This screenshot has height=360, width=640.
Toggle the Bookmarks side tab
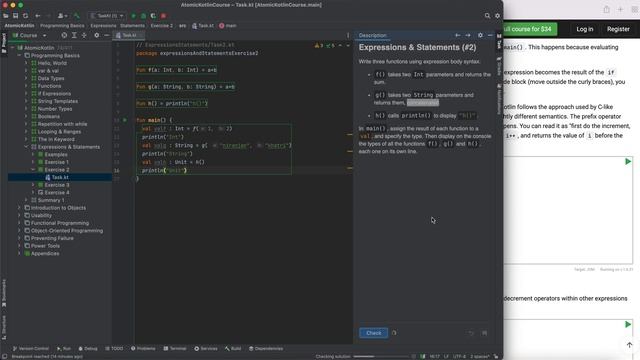point(4,292)
